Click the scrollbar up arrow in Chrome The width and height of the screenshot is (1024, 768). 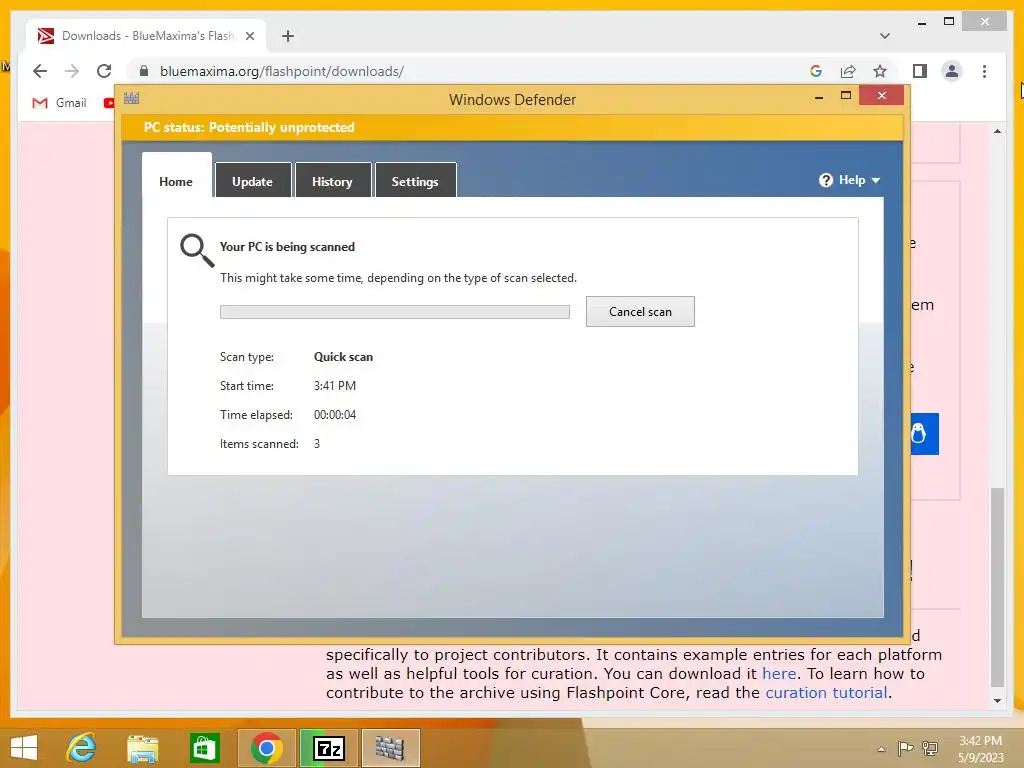[x=997, y=131]
